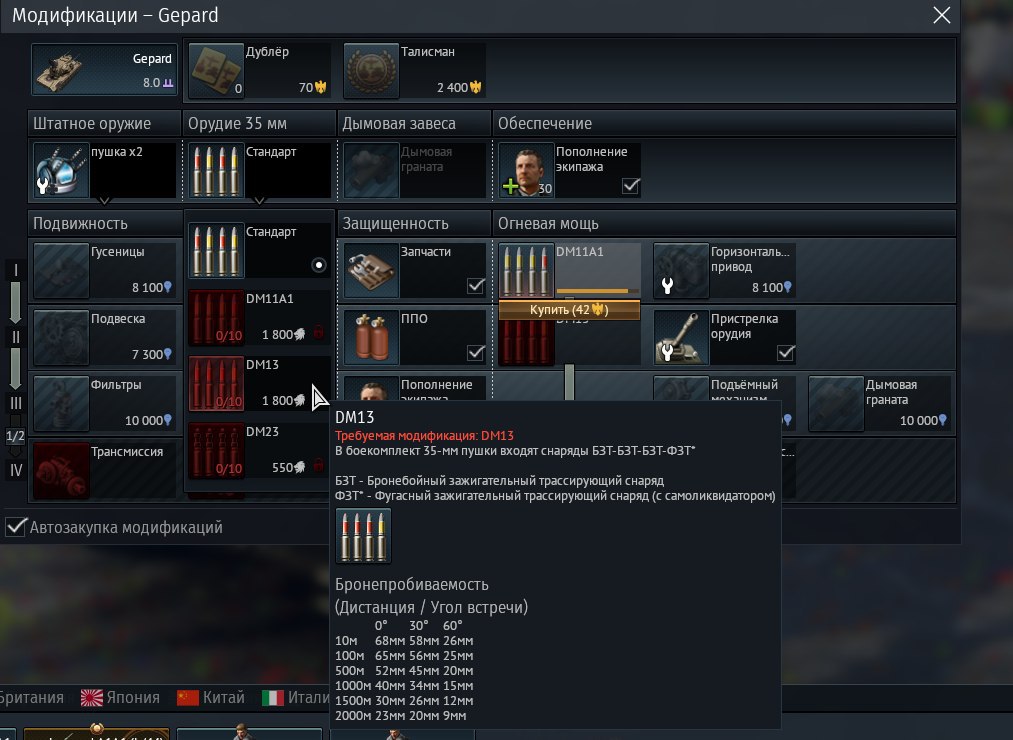Click the Орудие 35 мм section header
The height and width of the screenshot is (740, 1013).
pos(259,123)
